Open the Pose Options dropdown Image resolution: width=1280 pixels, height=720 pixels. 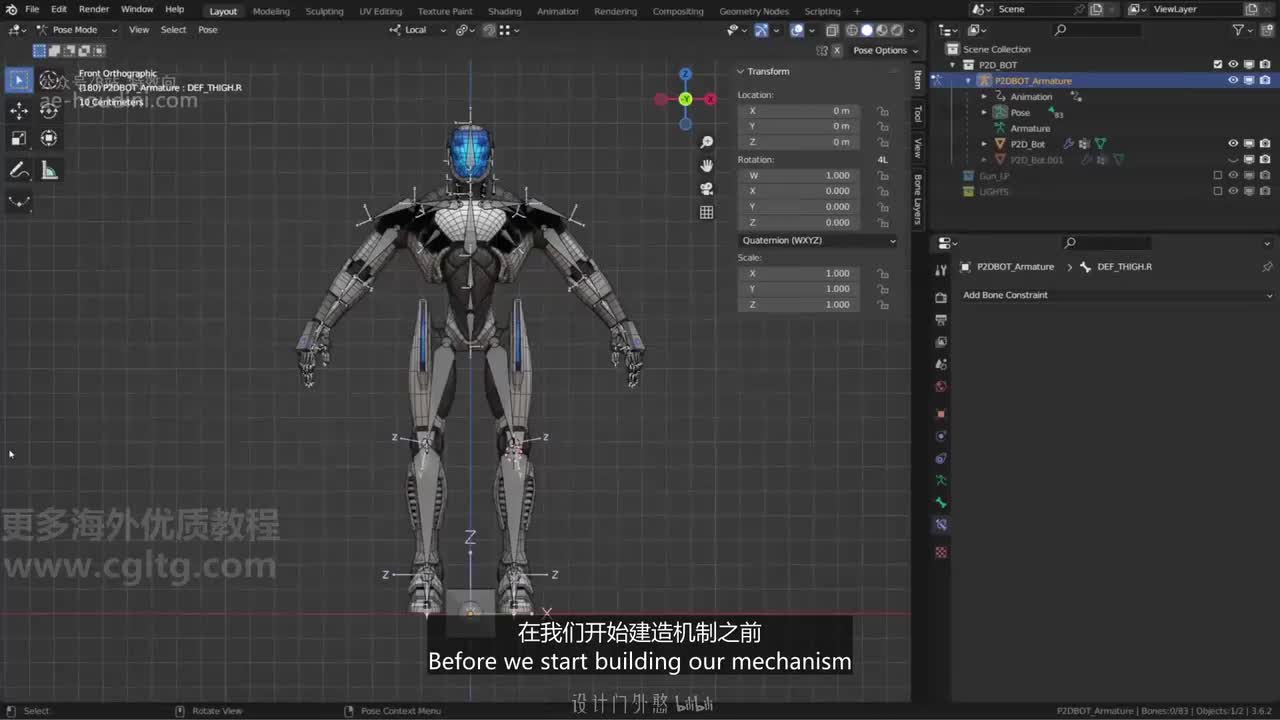click(885, 50)
